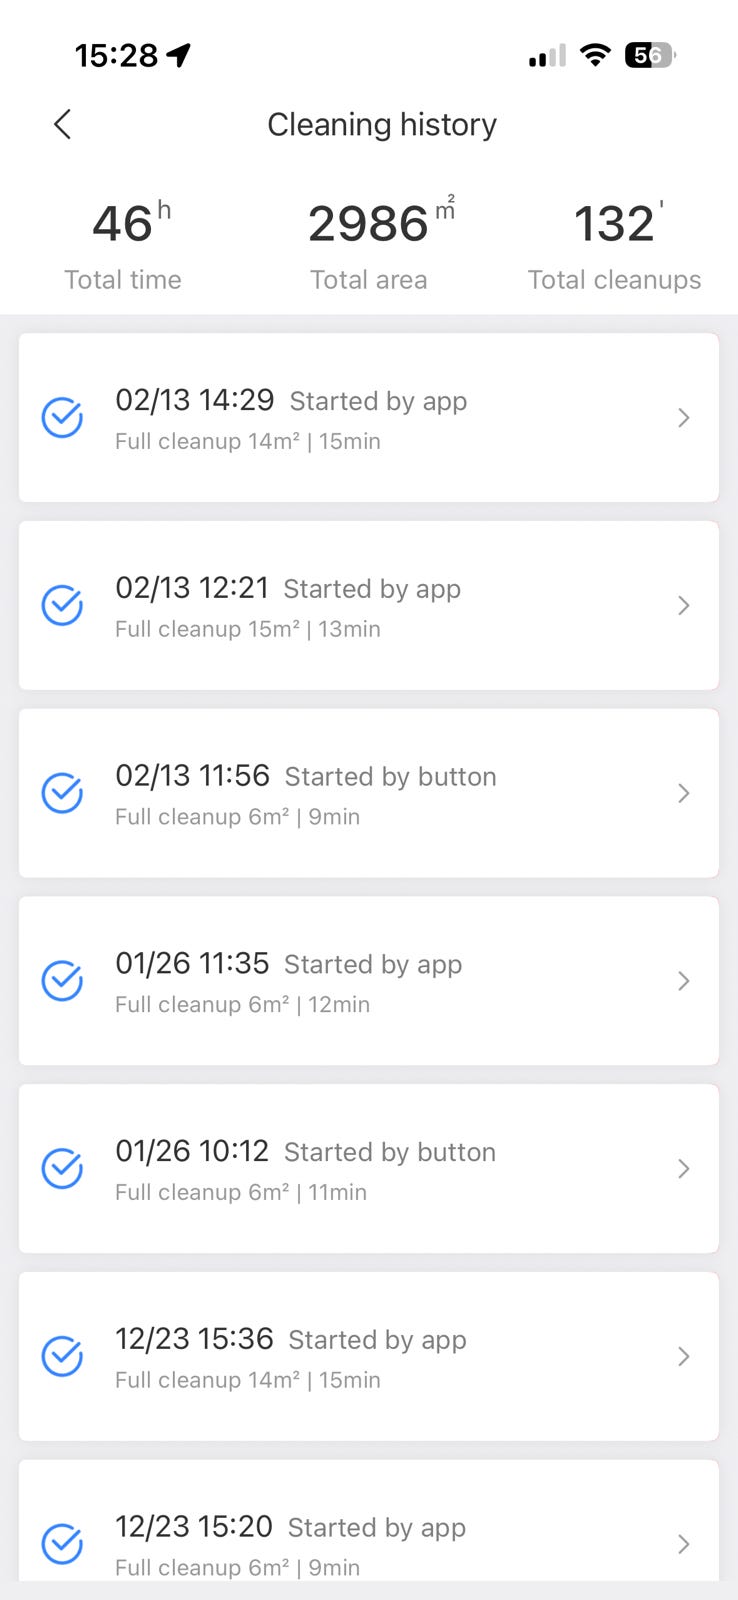Image resolution: width=738 pixels, height=1600 pixels.
Task: Tap the battery indicator icon
Action: pos(650,55)
